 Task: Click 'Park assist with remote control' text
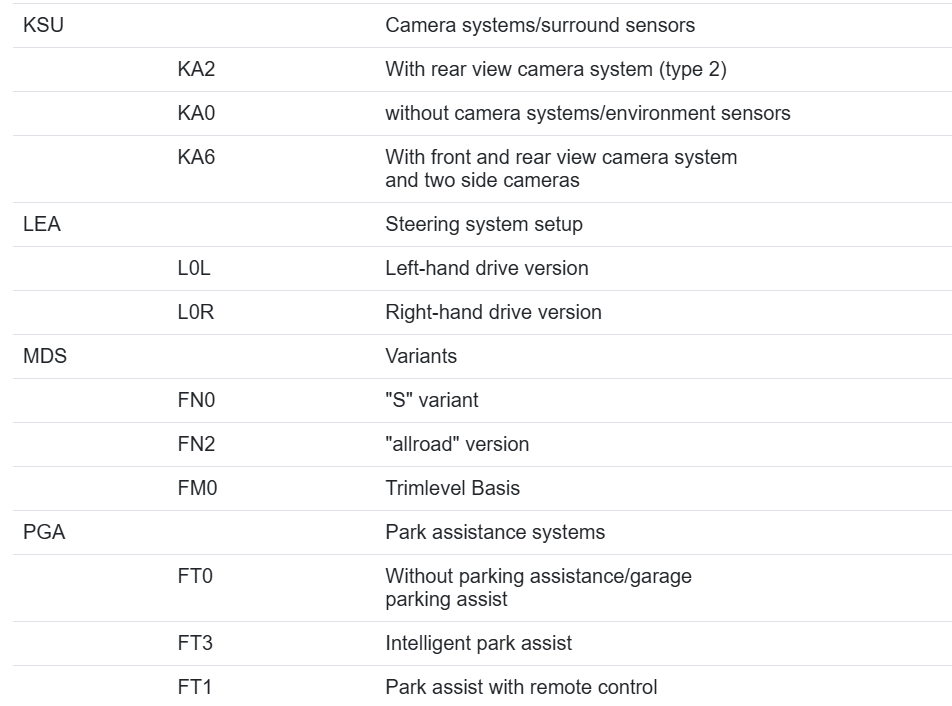tap(521, 687)
